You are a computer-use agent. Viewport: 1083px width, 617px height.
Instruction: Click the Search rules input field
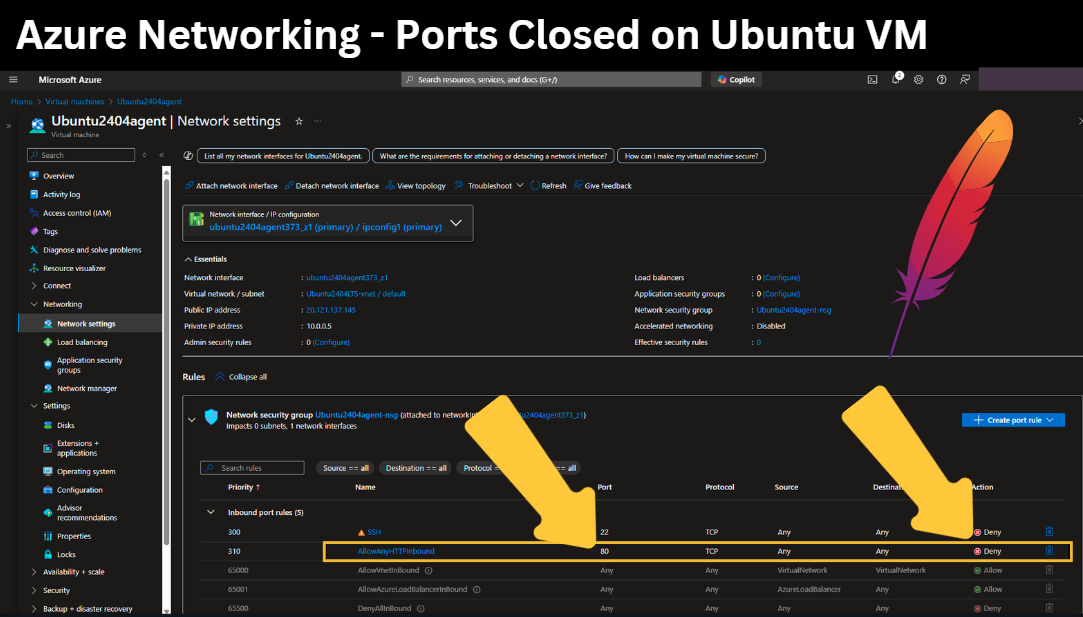pyautogui.click(x=252, y=468)
